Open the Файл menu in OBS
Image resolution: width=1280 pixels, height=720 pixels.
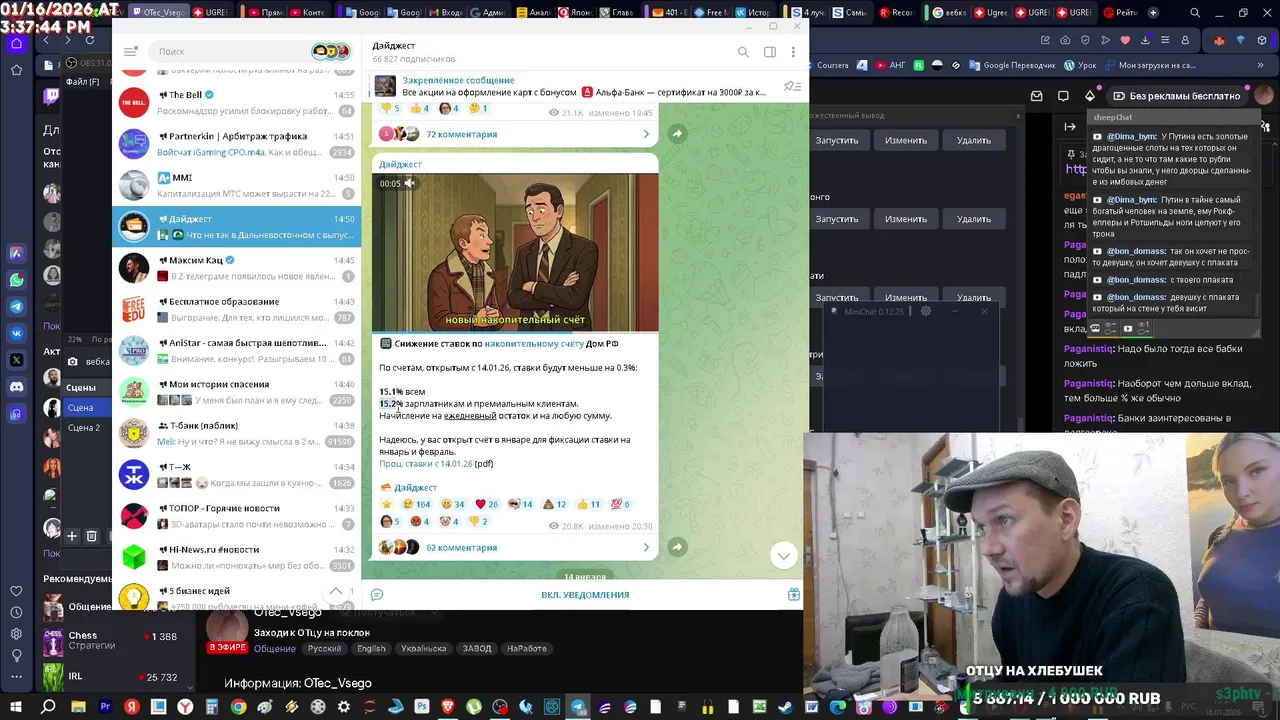[x=83, y=82]
